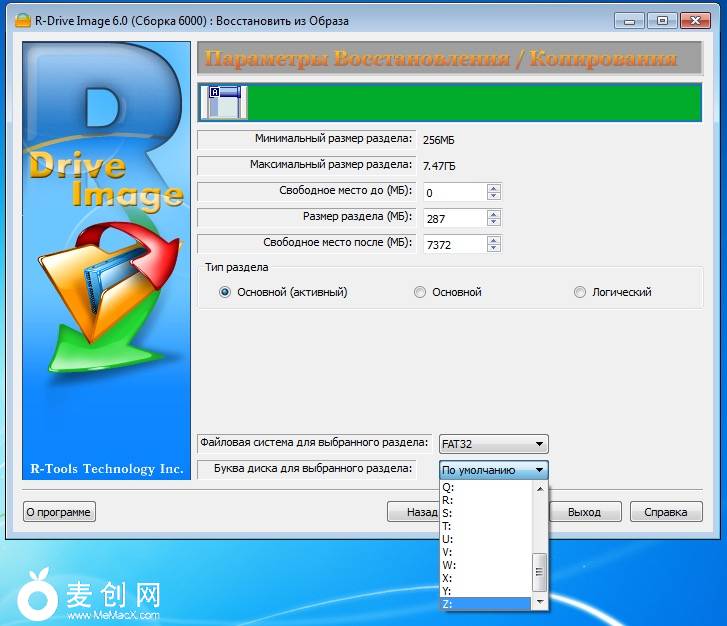The image size is (727, 626).
Task: Collapse the drive letter По умолчанию dropdown
Action: (x=540, y=469)
